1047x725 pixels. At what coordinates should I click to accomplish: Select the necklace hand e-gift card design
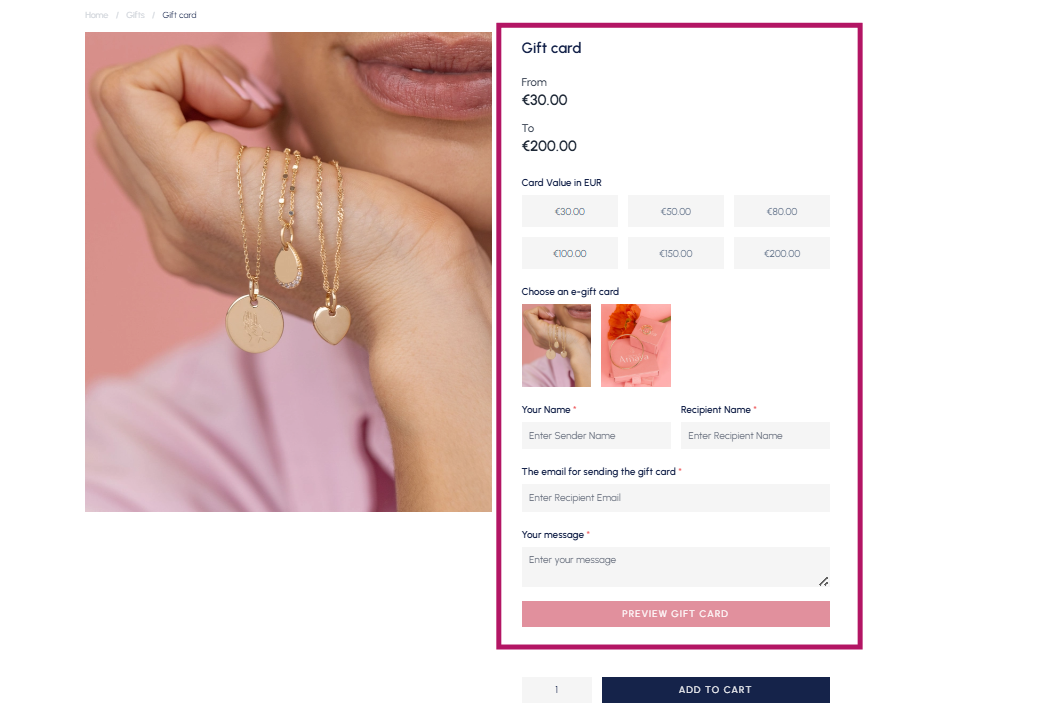coord(556,345)
